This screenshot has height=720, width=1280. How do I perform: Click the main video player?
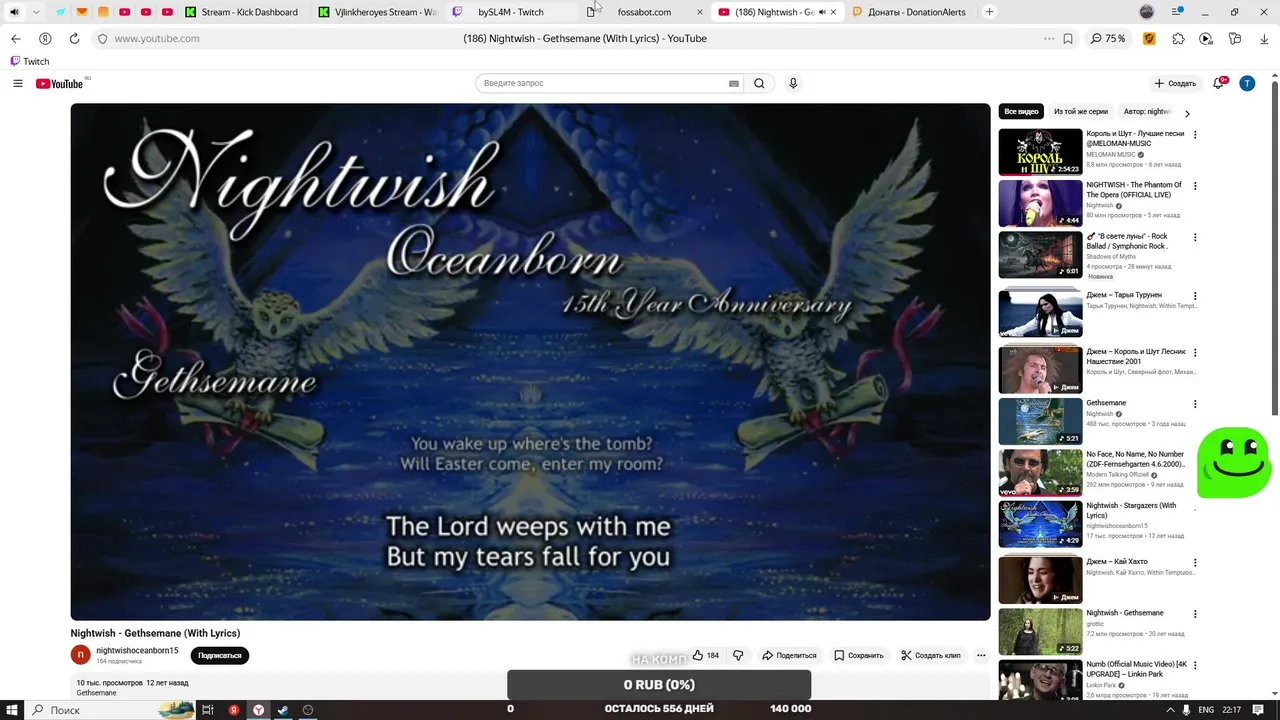pyautogui.click(x=530, y=361)
